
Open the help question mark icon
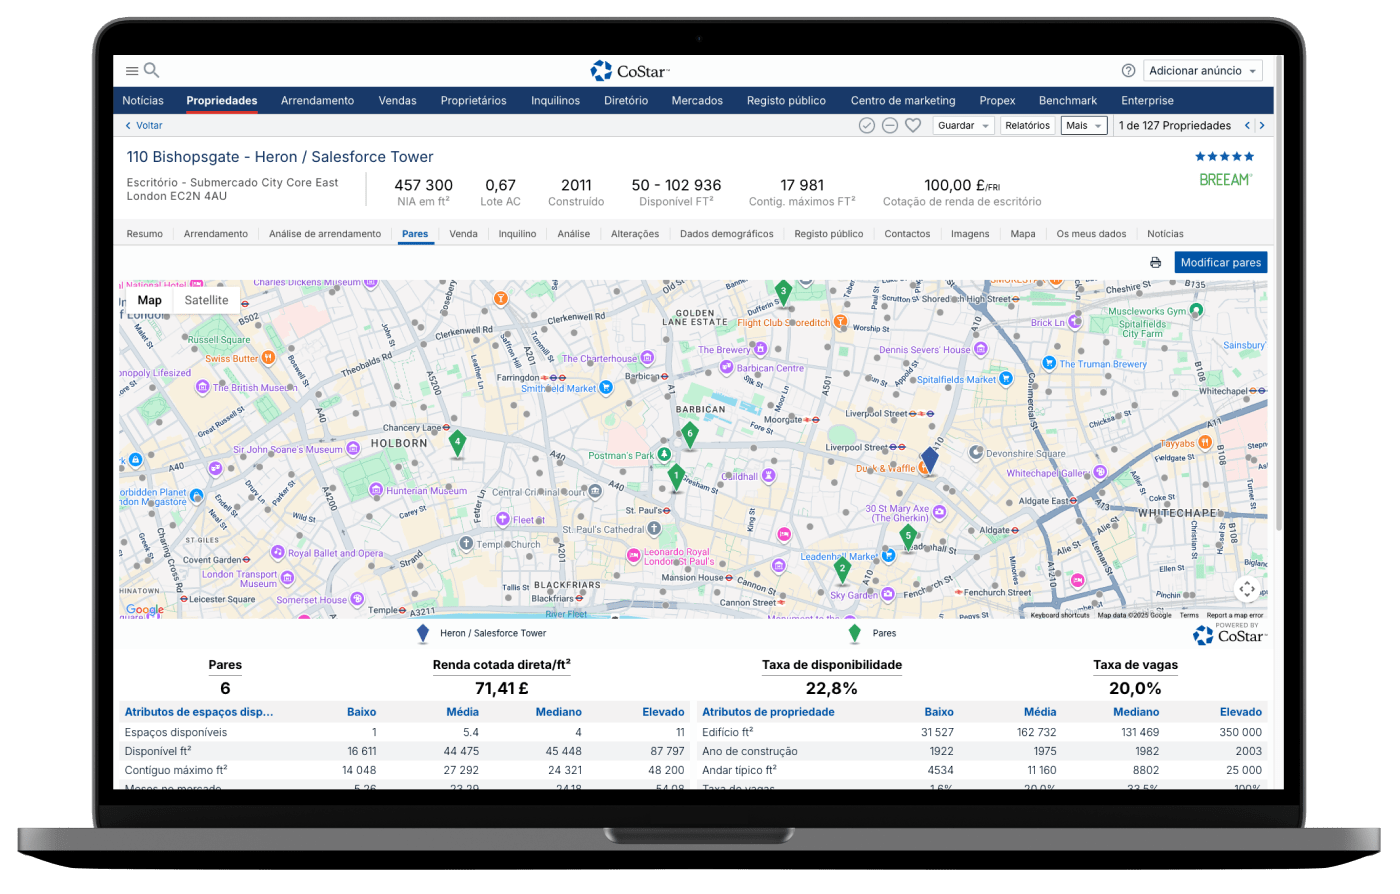1128,71
